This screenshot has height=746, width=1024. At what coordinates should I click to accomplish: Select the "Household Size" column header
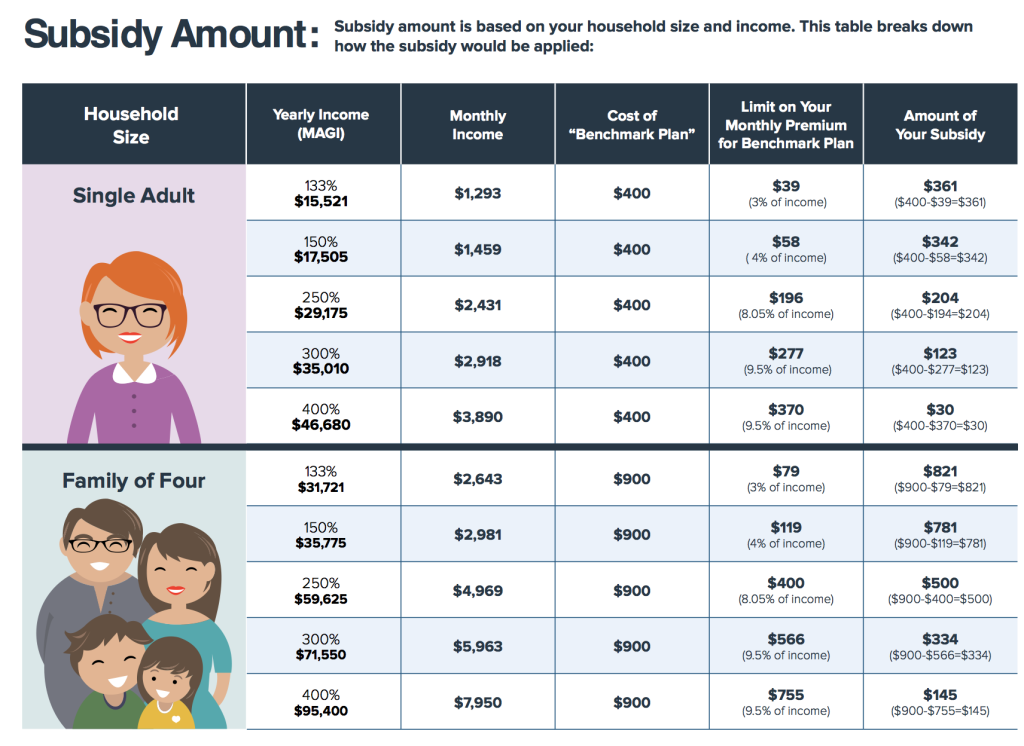point(131,125)
